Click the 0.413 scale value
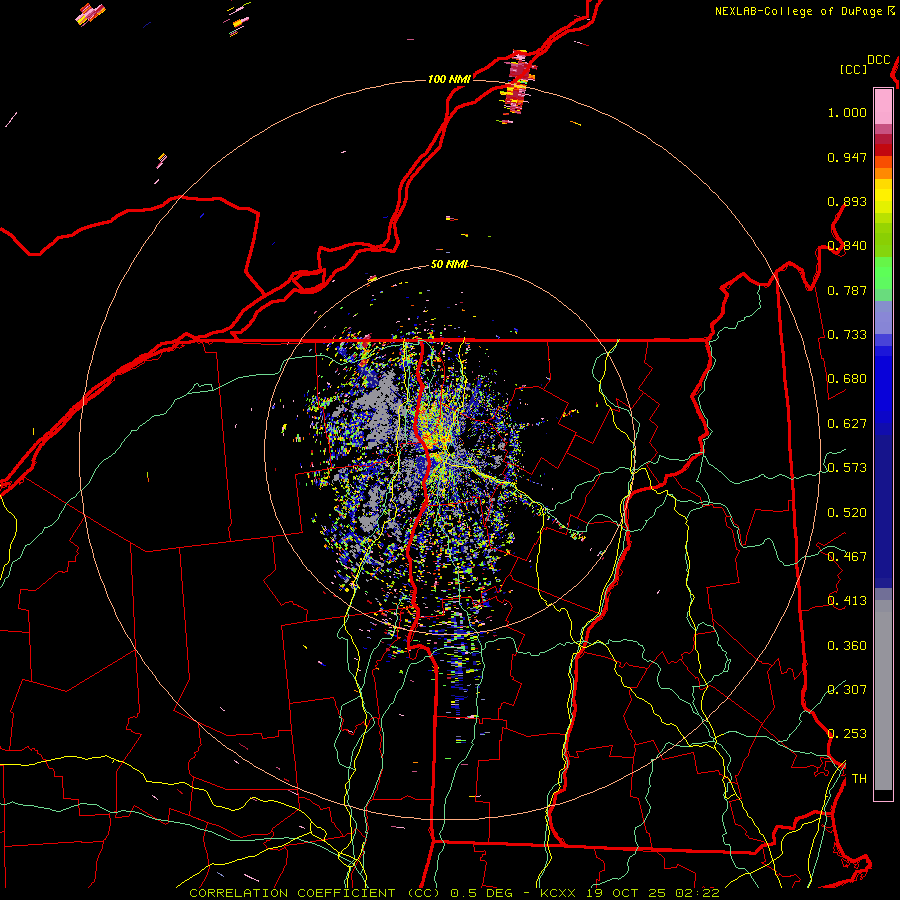The width and height of the screenshot is (900, 900). point(847,601)
